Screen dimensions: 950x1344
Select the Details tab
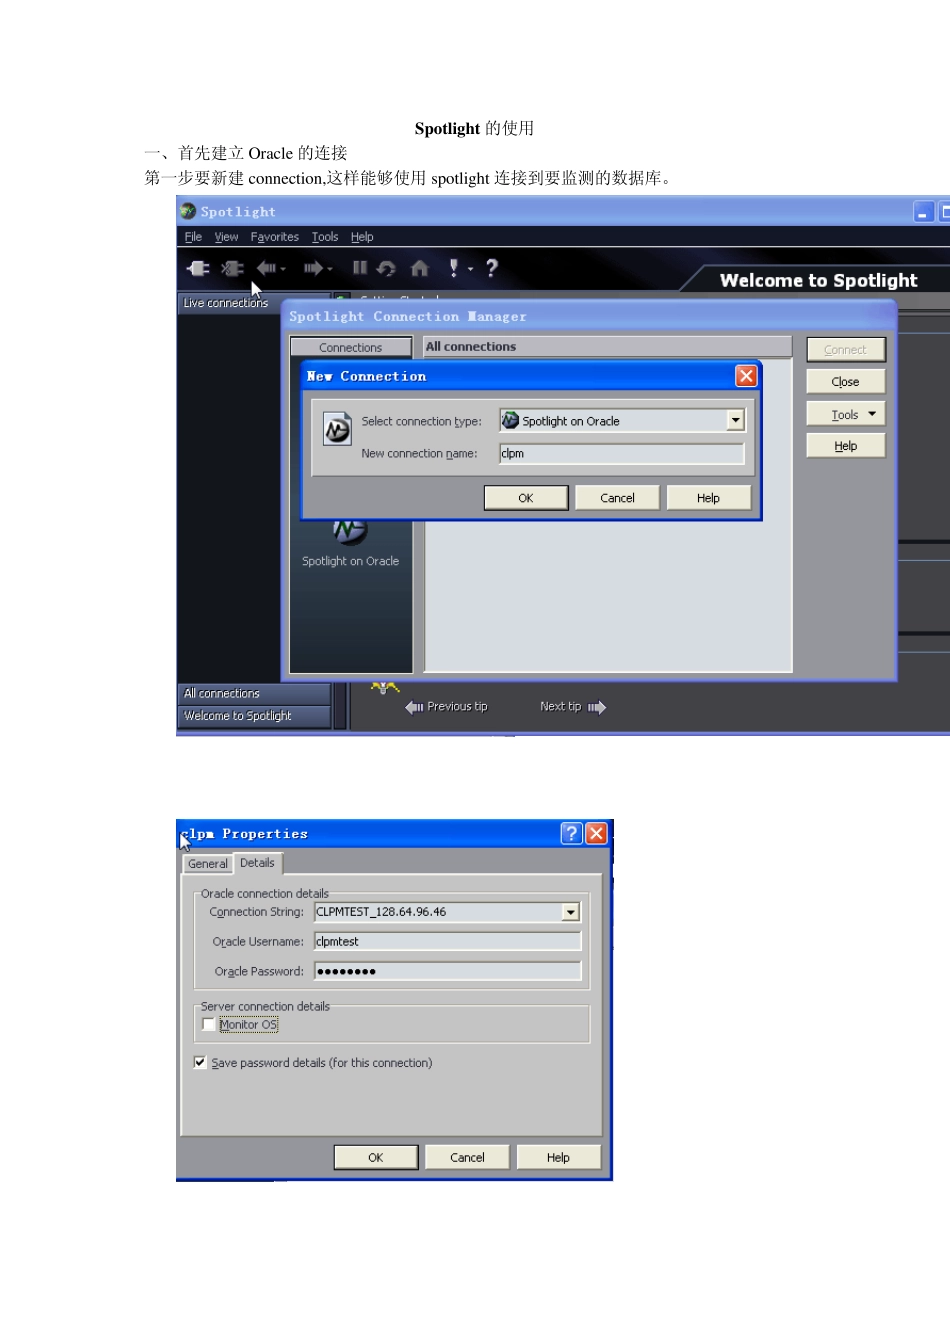pyautogui.click(x=257, y=862)
